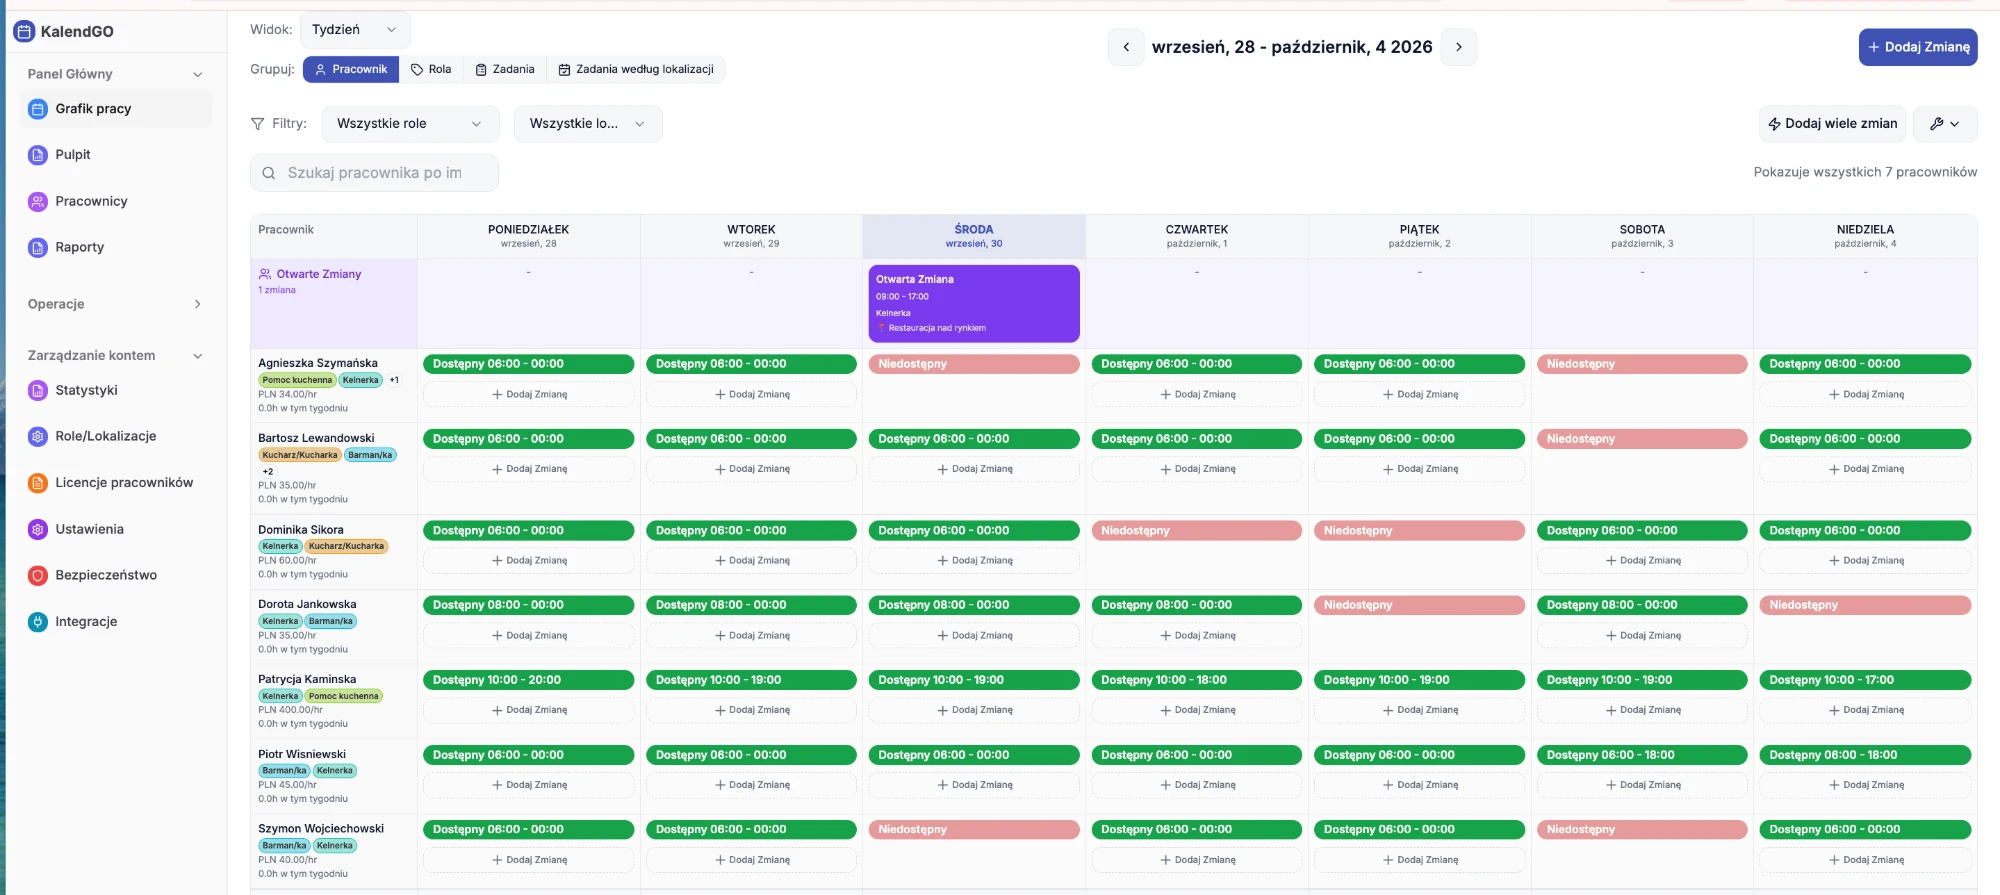Image resolution: width=2000 pixels, height=895 pixels.
Task: Click employee name Piotr Wisniewski
Action: point(302,754)
